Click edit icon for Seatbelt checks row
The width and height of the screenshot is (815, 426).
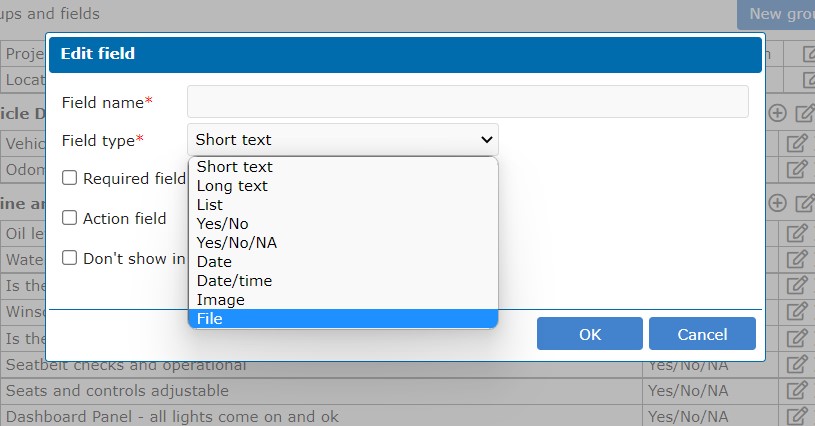[798, 365]
